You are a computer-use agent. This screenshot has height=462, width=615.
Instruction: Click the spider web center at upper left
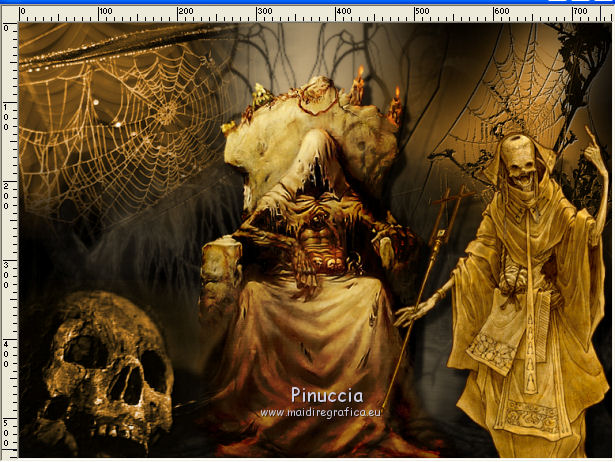pyautogui.click(x=168, y=113)
